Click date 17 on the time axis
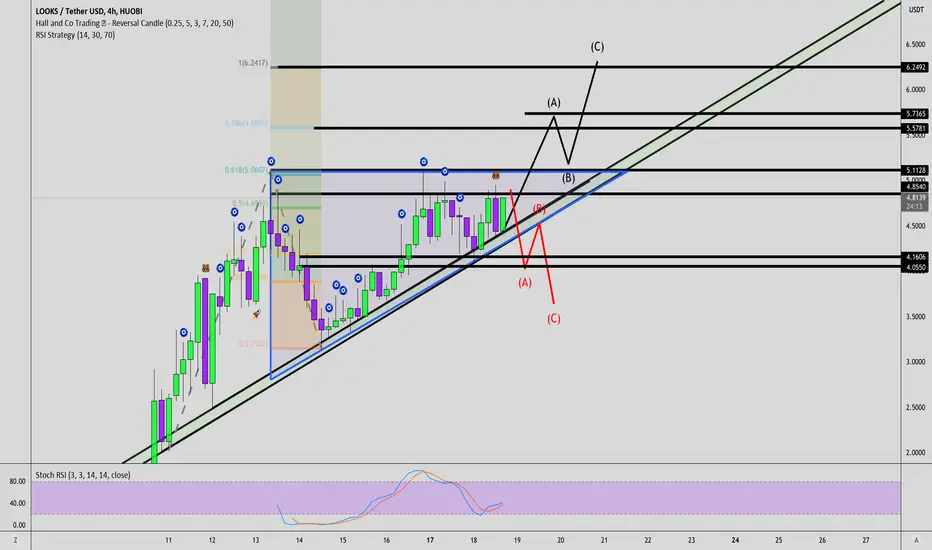The width and height of the screenshot is (932, 550). pyautogui.click(x=430, y=540)
